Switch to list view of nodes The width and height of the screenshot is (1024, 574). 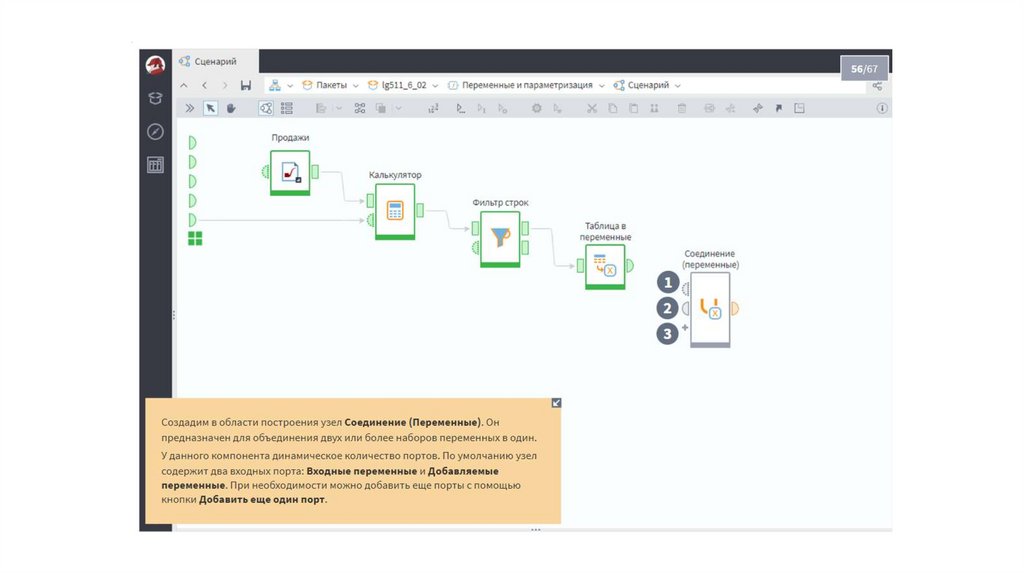click(x=287, y=108)
